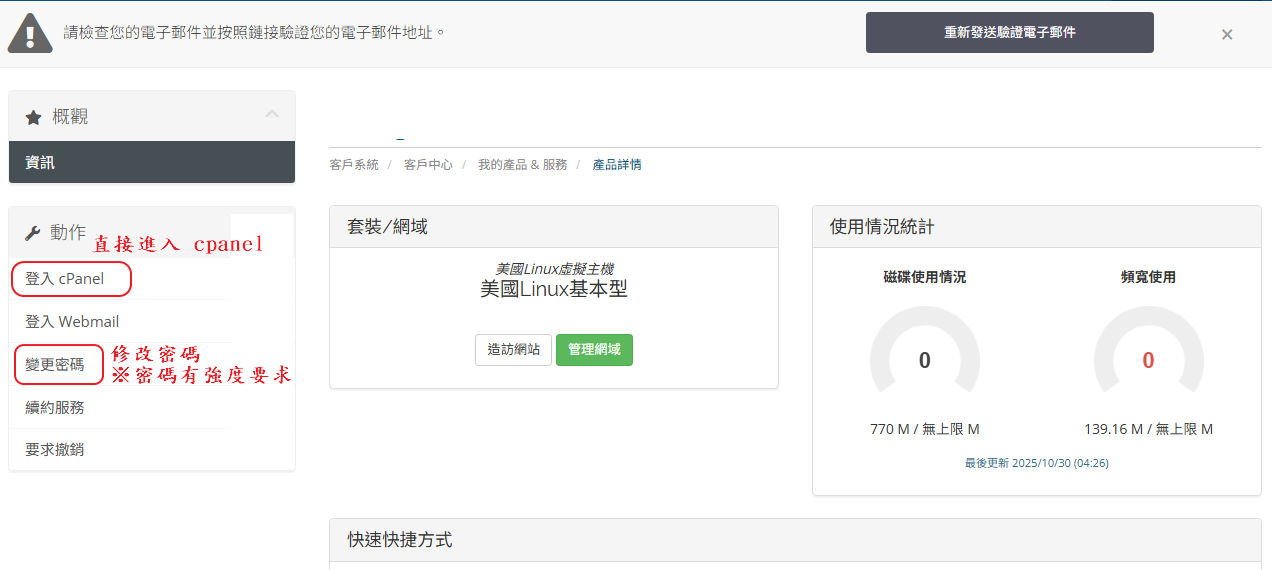Select 續約服務 in actions menu

point(55,407)
